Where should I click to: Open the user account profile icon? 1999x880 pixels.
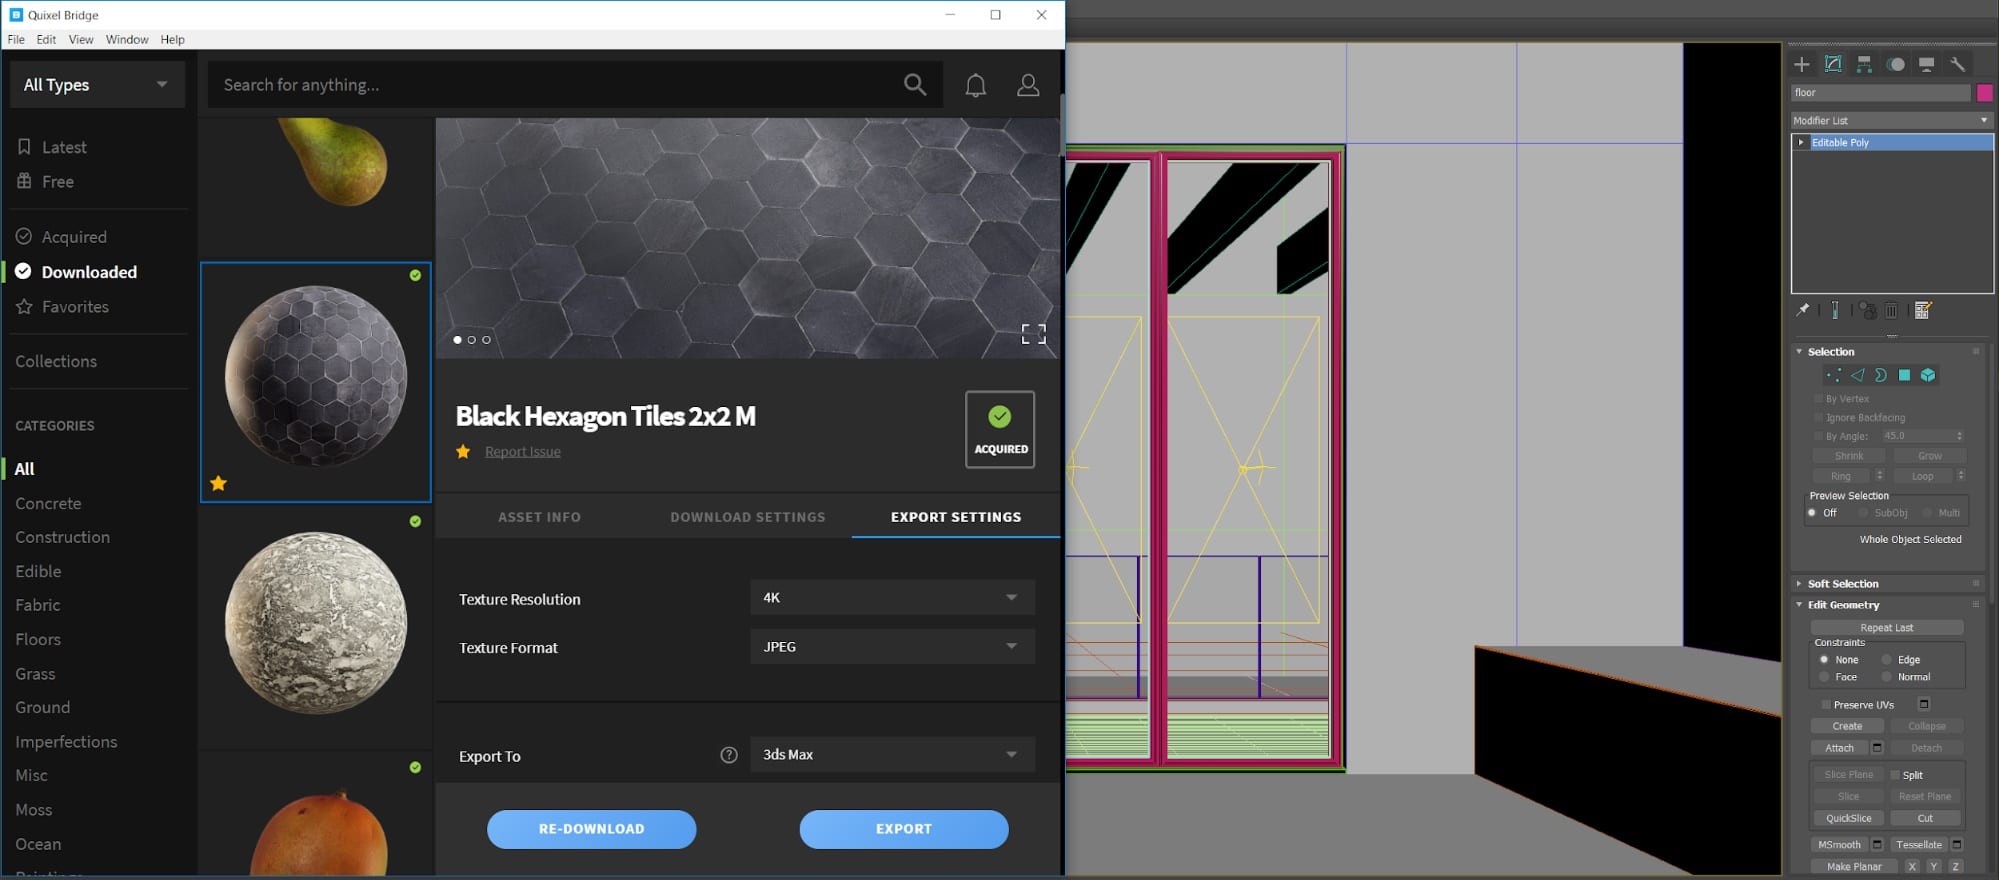point(1028,85)
